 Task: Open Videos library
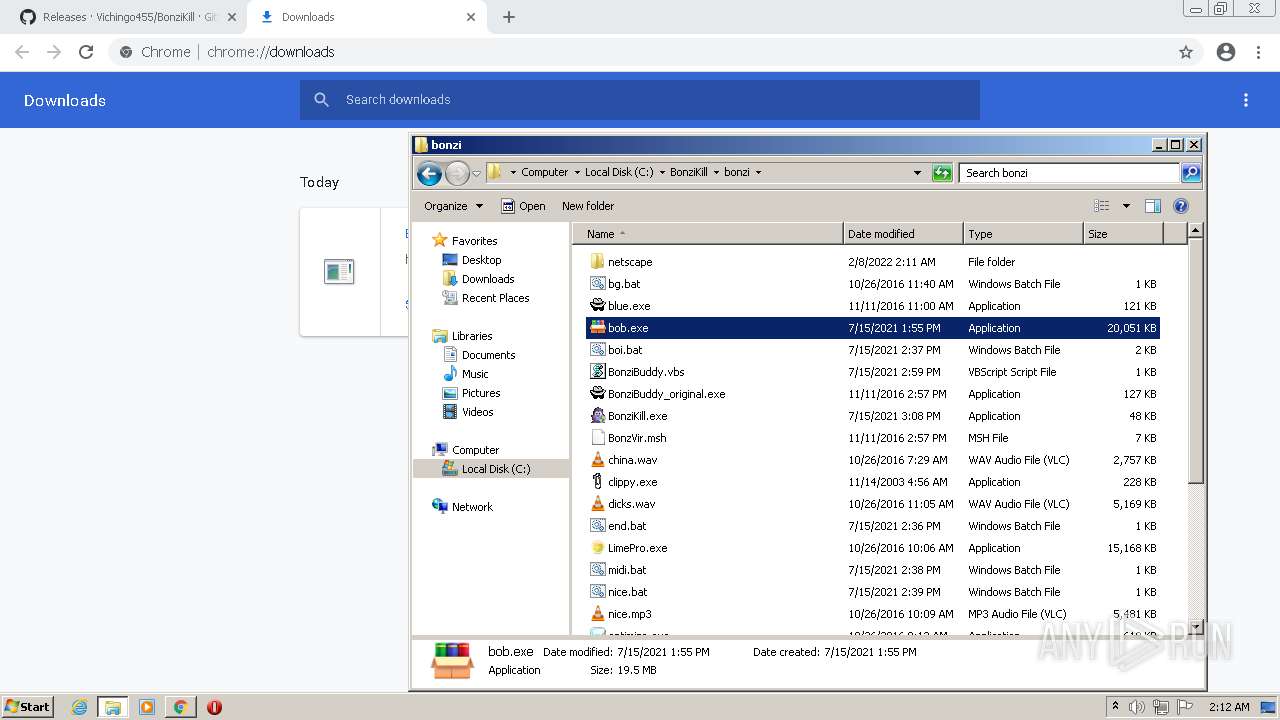477,412
